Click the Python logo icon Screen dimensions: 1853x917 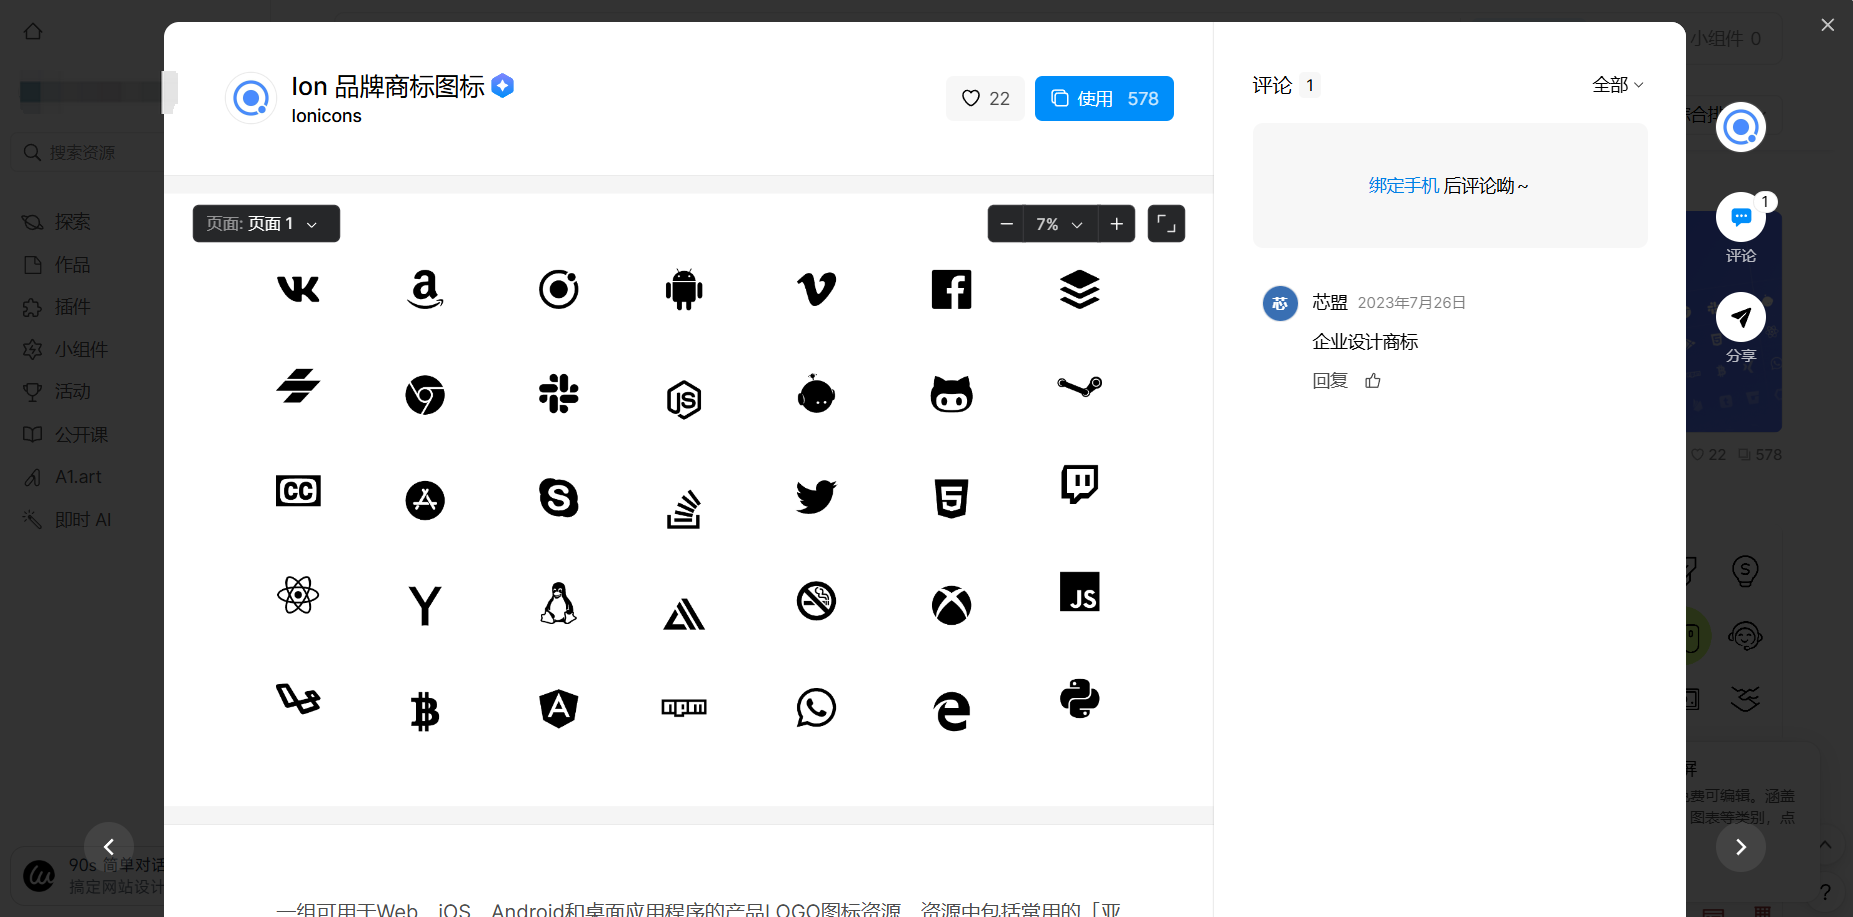click(1079, 698)
